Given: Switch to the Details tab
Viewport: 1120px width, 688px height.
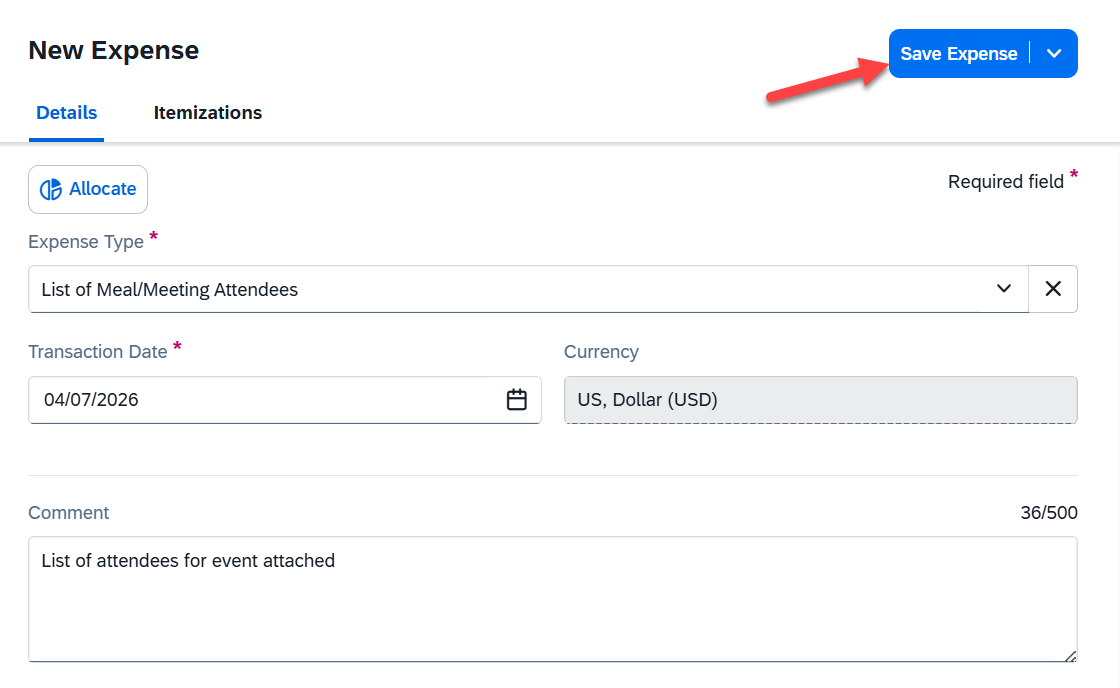Looking at the screenshot, I should pos(66,113).
